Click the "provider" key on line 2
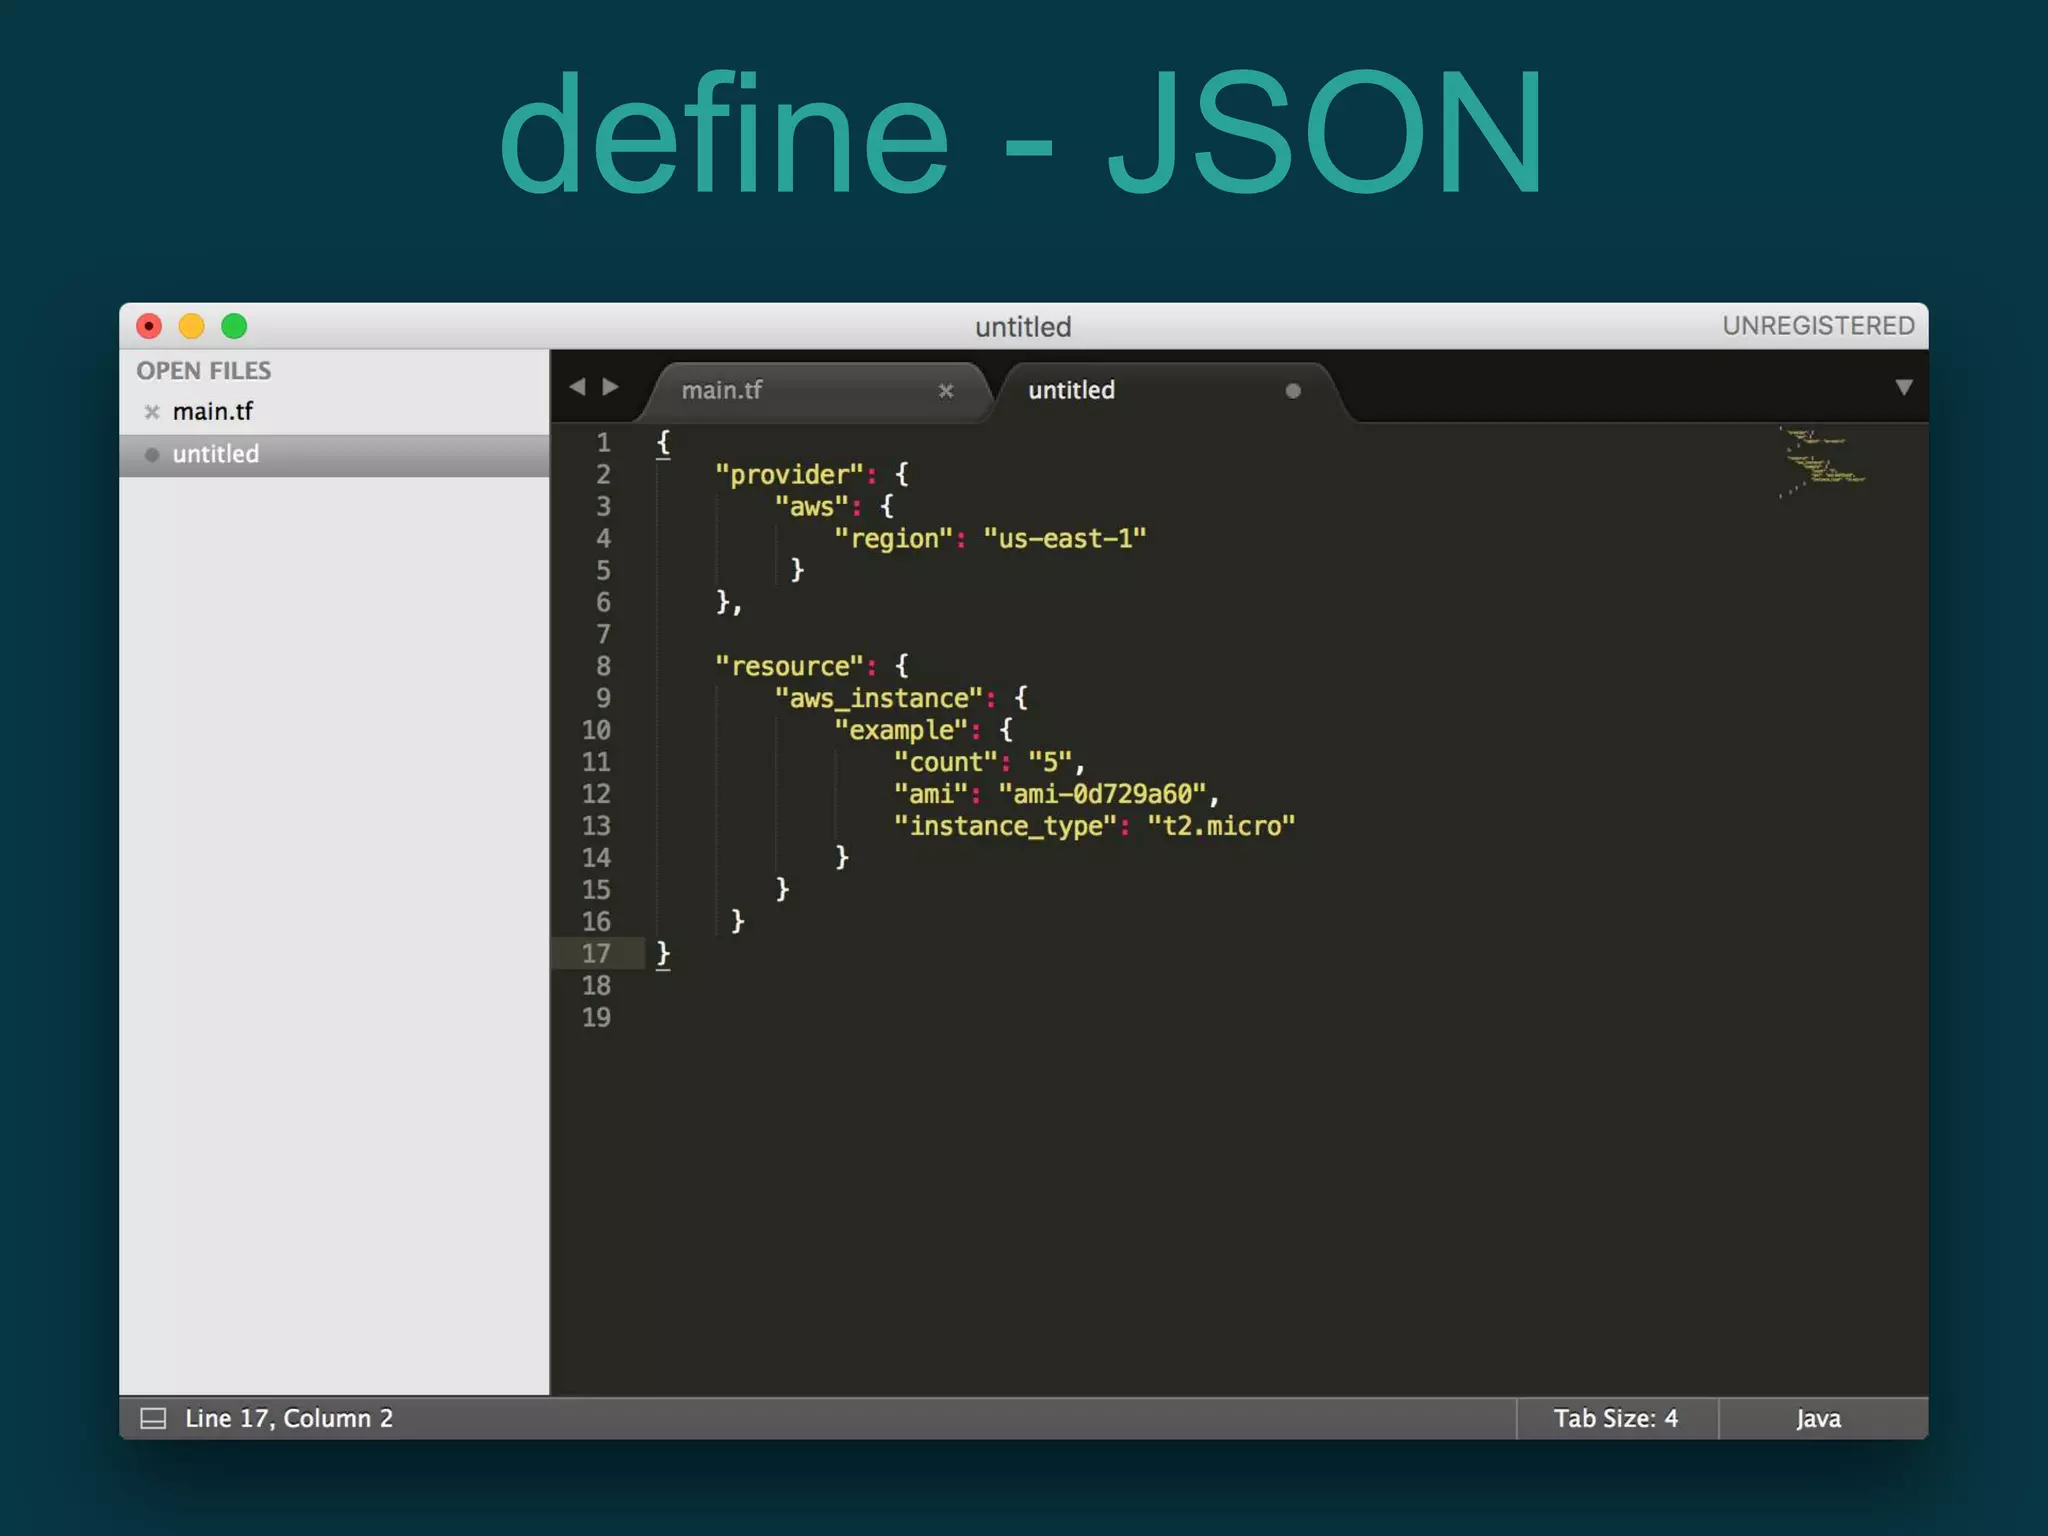 [x=789, y=474]
